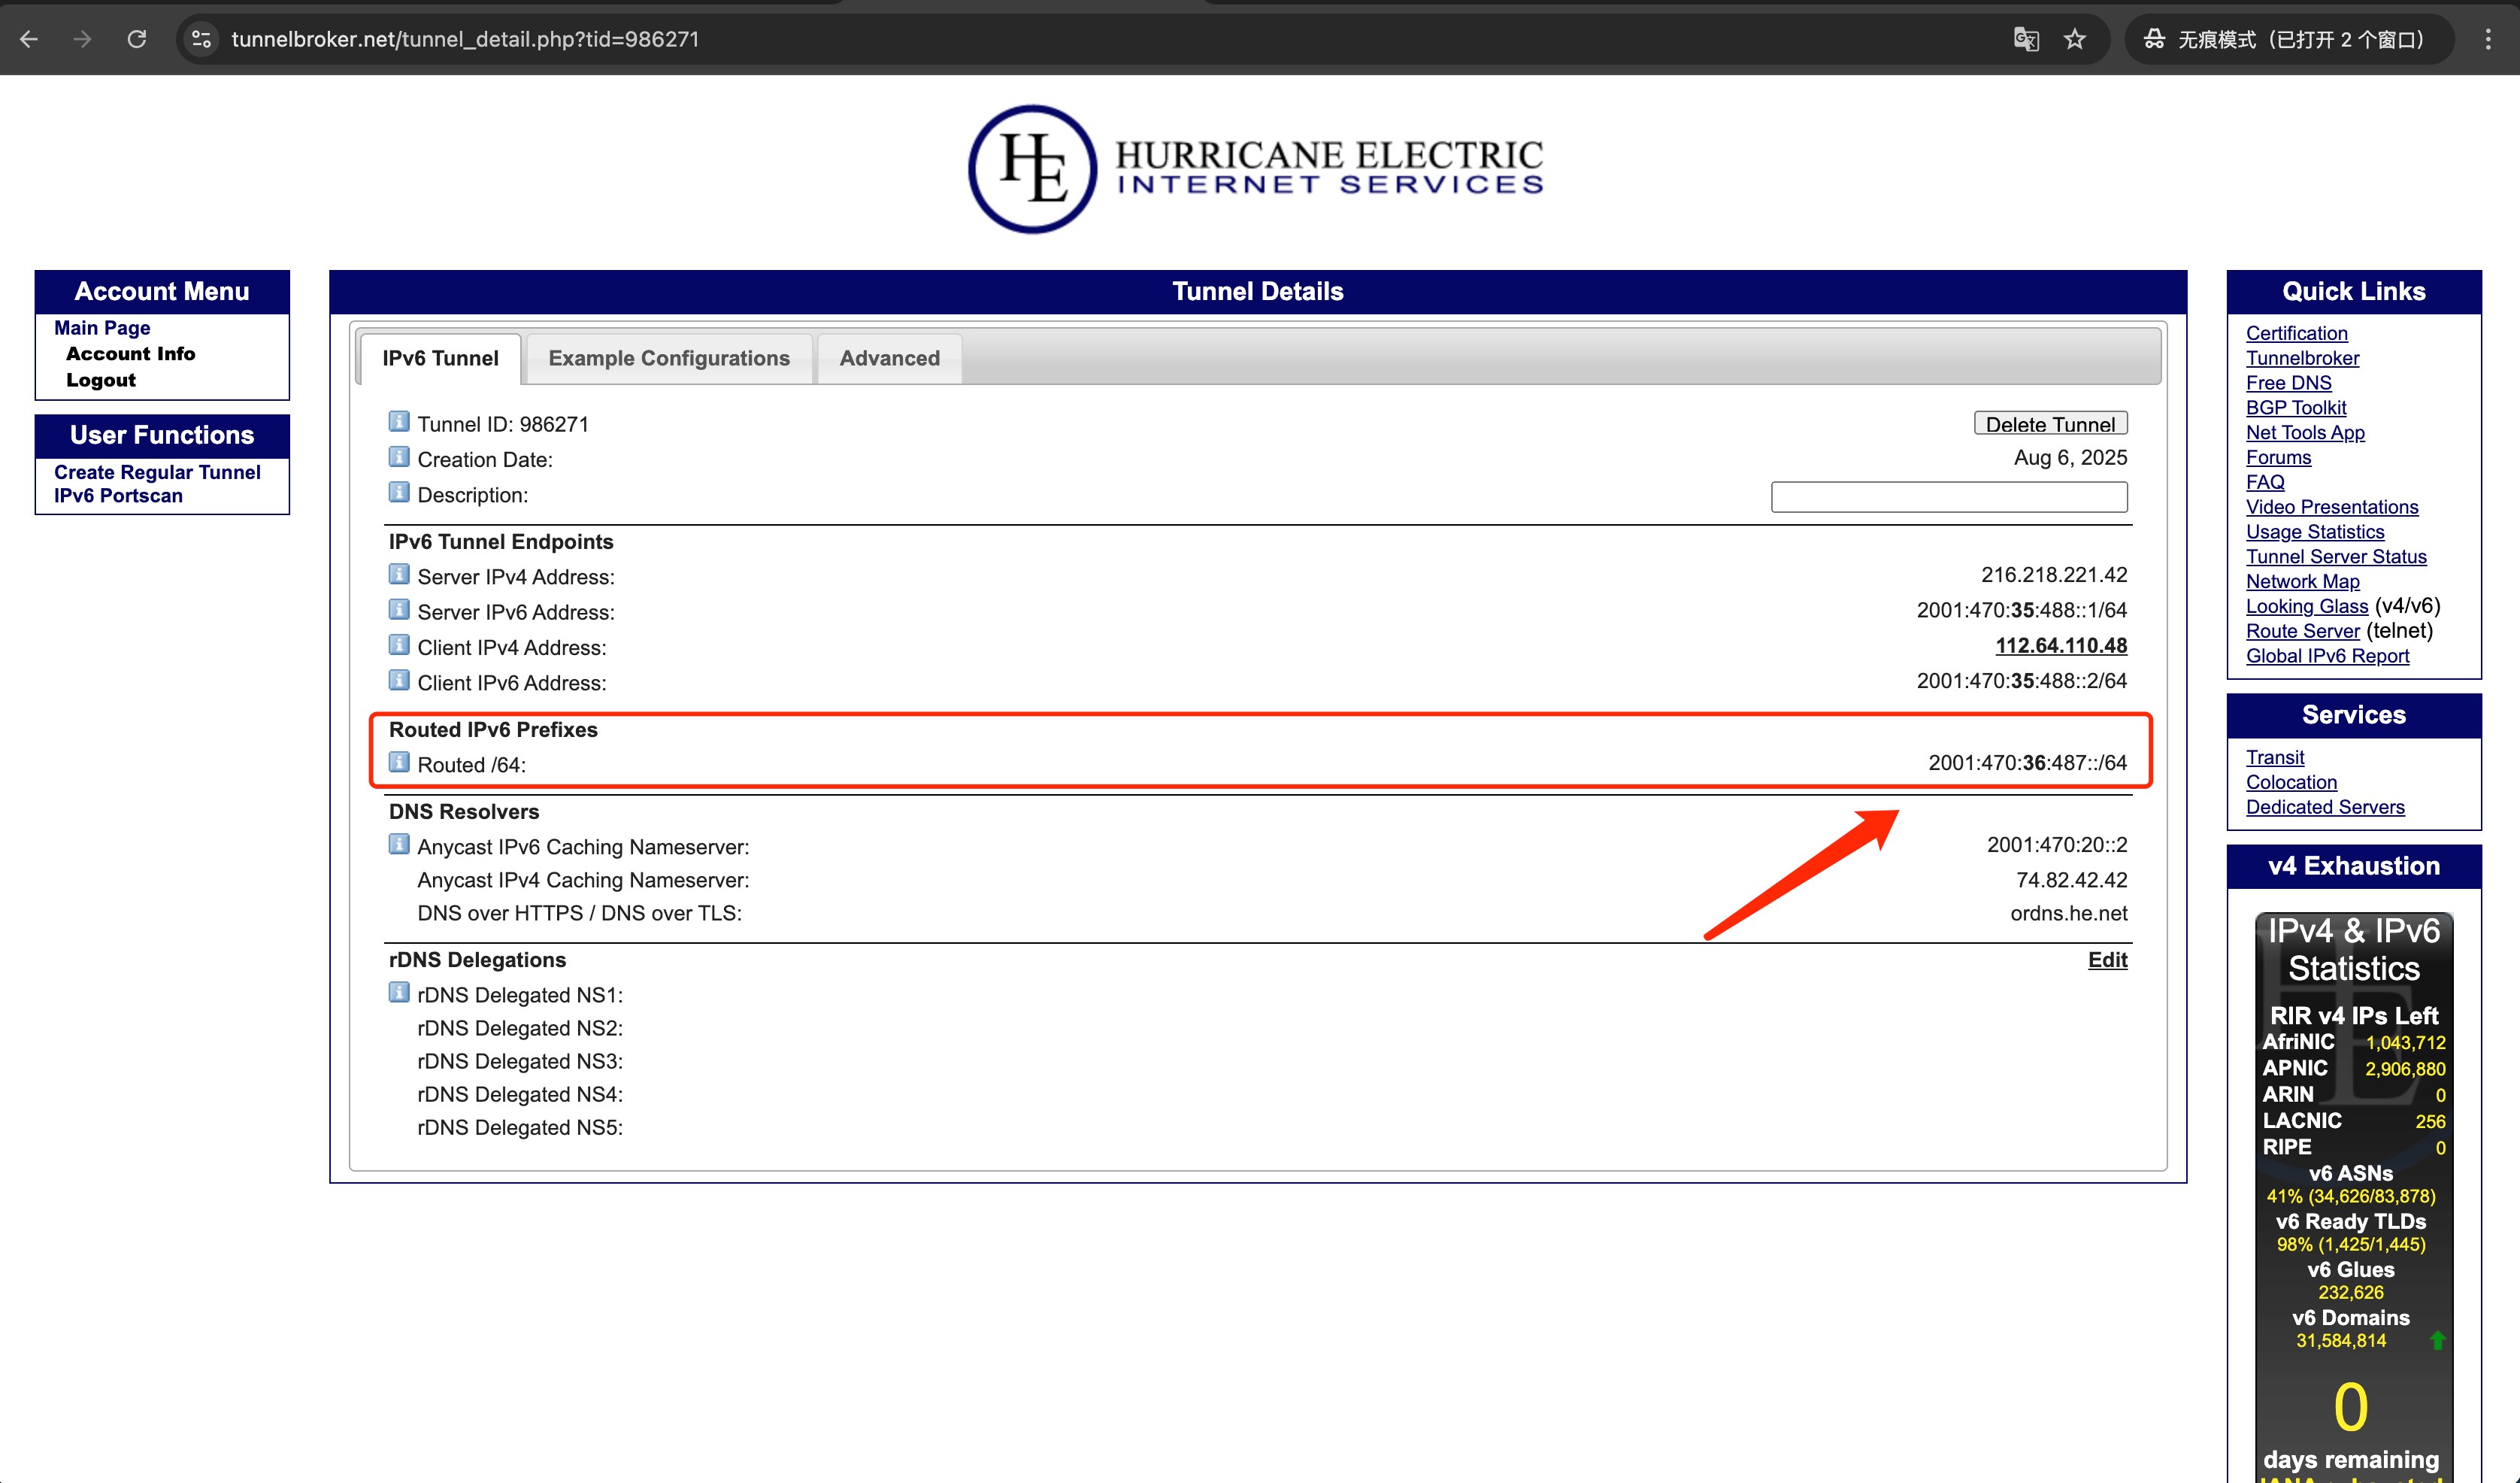Click info icon next to Anycast IPv6 Caching Nameserver
2520x1483 pixels.
coord(399,845)
